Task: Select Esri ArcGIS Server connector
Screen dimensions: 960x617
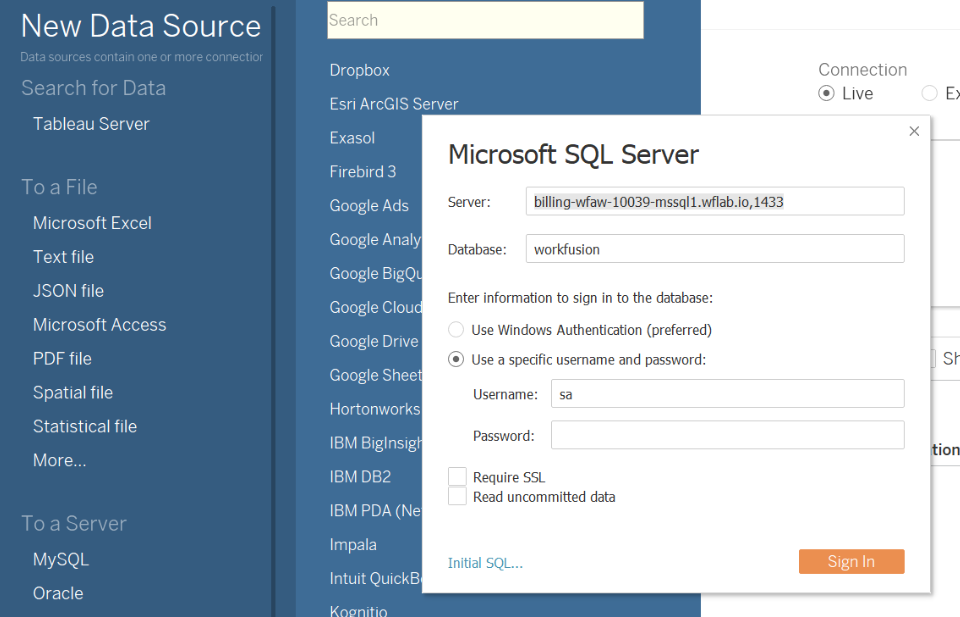Action: 394,104
